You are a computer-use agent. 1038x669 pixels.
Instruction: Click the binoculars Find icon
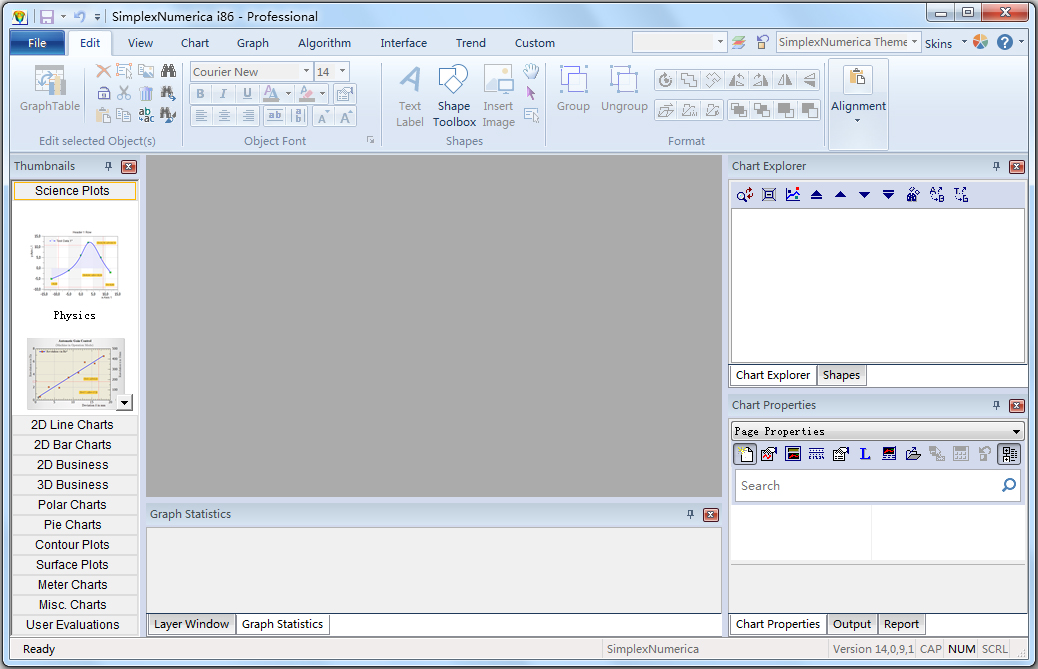tap(168, 71)
